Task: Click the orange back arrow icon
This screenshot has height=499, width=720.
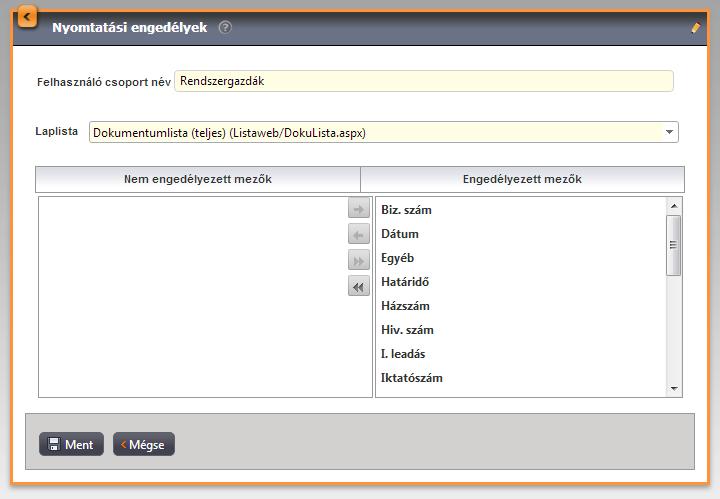Action: tap(27, 17)
